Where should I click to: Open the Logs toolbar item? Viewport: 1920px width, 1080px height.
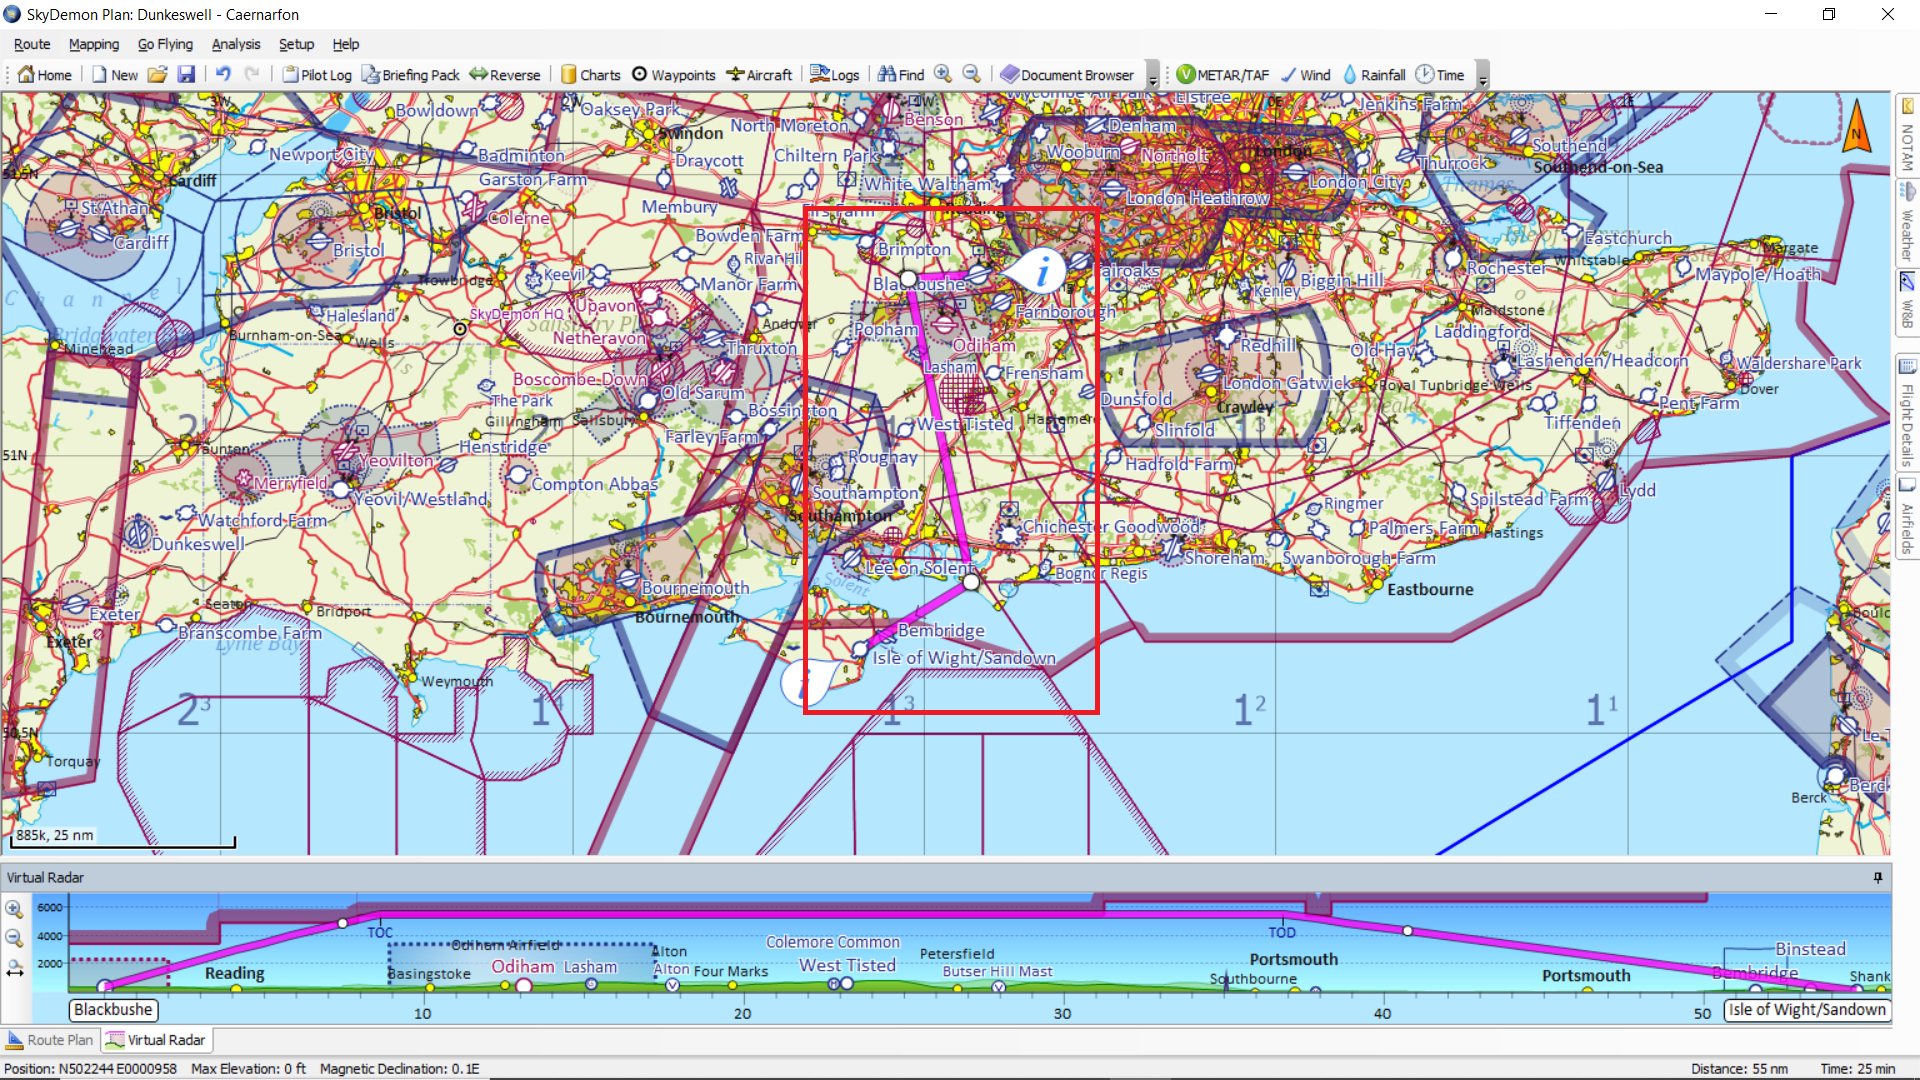[x=835, y=75]
